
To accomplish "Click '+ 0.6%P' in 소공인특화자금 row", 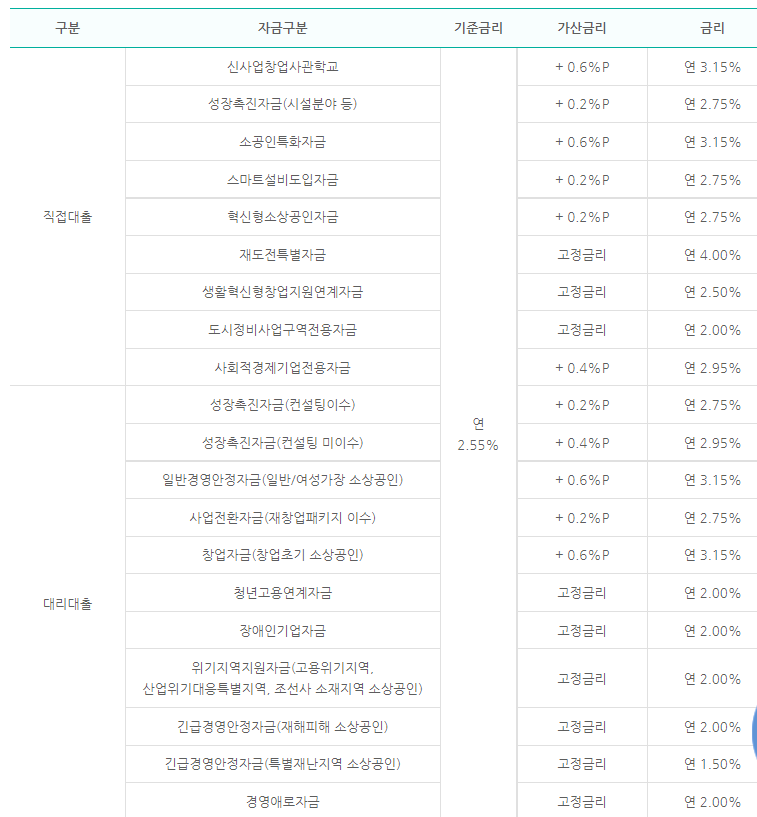I will point(582,142).
